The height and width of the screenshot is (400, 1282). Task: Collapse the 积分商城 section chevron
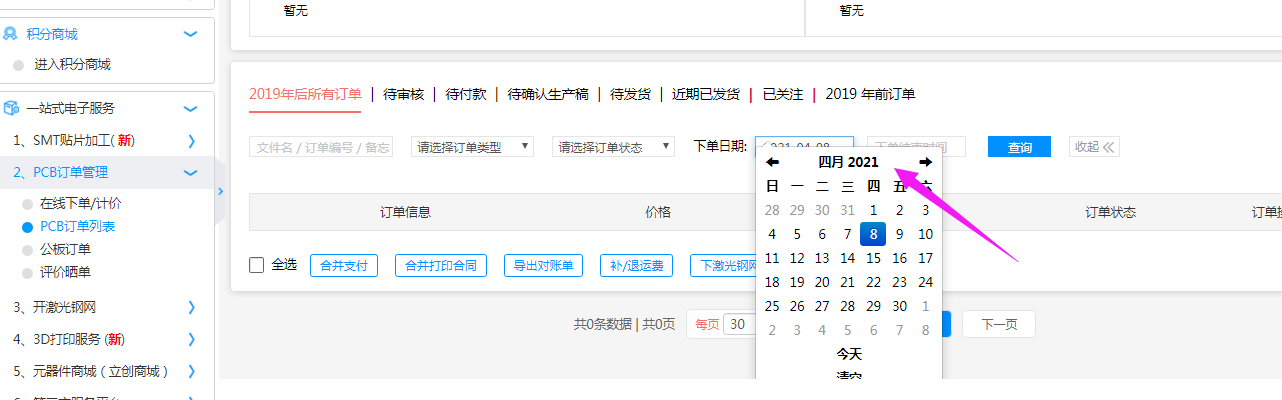coord(191,34)
